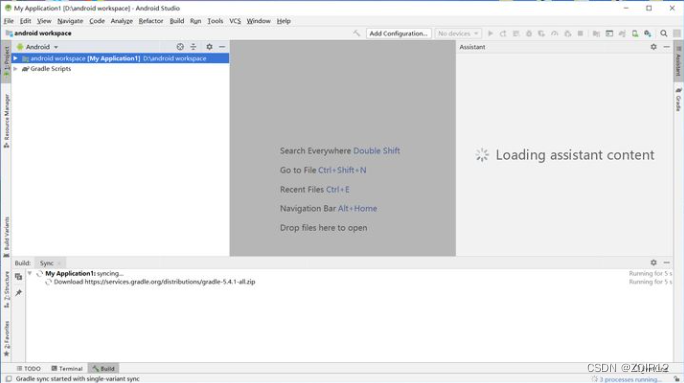The height and width of the screenshot is (383, 684).
Task: Toggle the Structure side tab
Action: click(x=6, y=290)
